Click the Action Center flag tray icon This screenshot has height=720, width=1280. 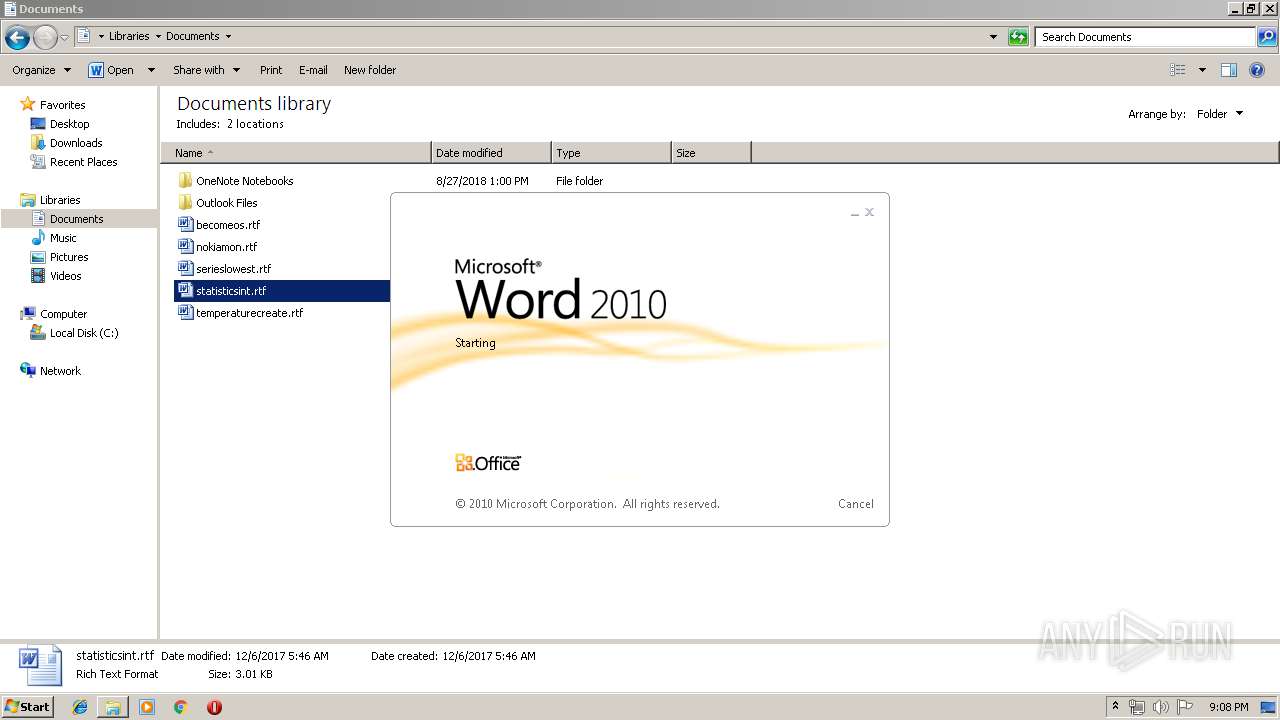coord(1185,707)
